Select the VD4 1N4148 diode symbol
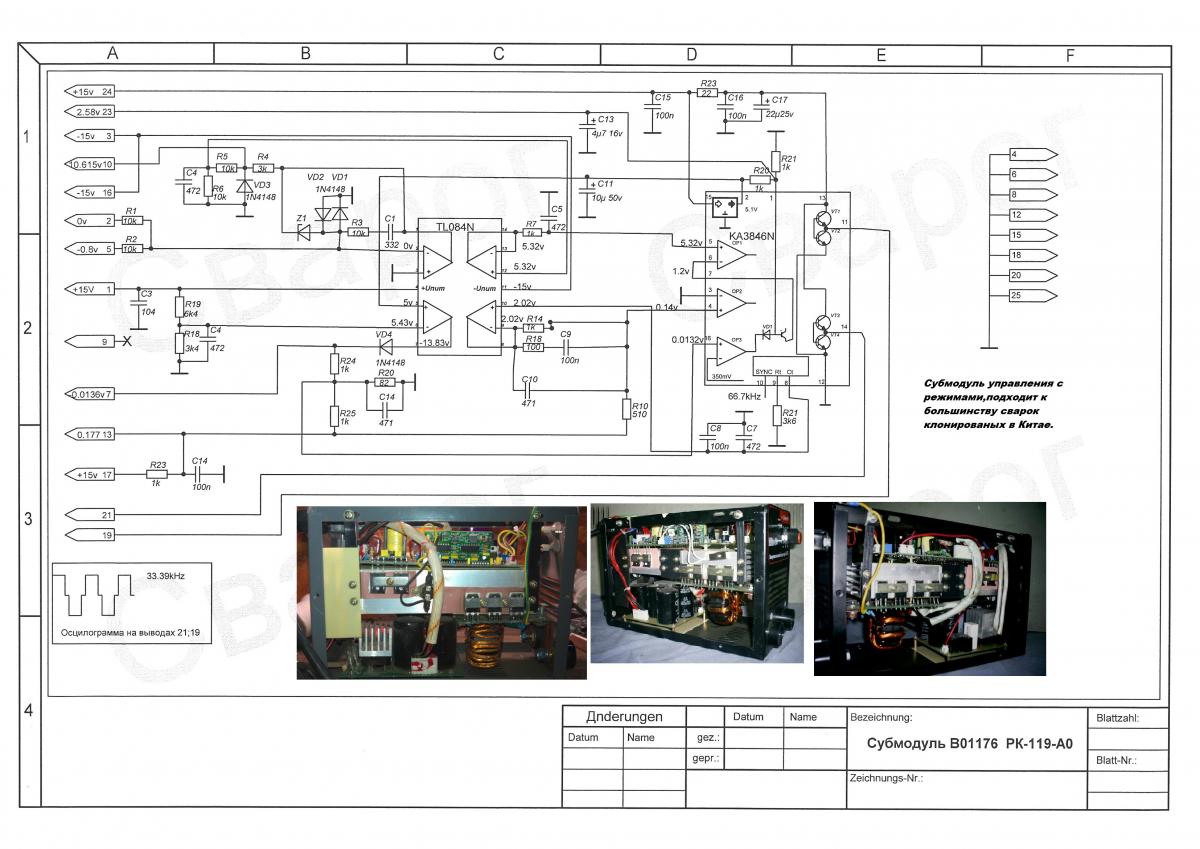The height and width of the screenshot is (849, 1200). (x=383, y=347)
